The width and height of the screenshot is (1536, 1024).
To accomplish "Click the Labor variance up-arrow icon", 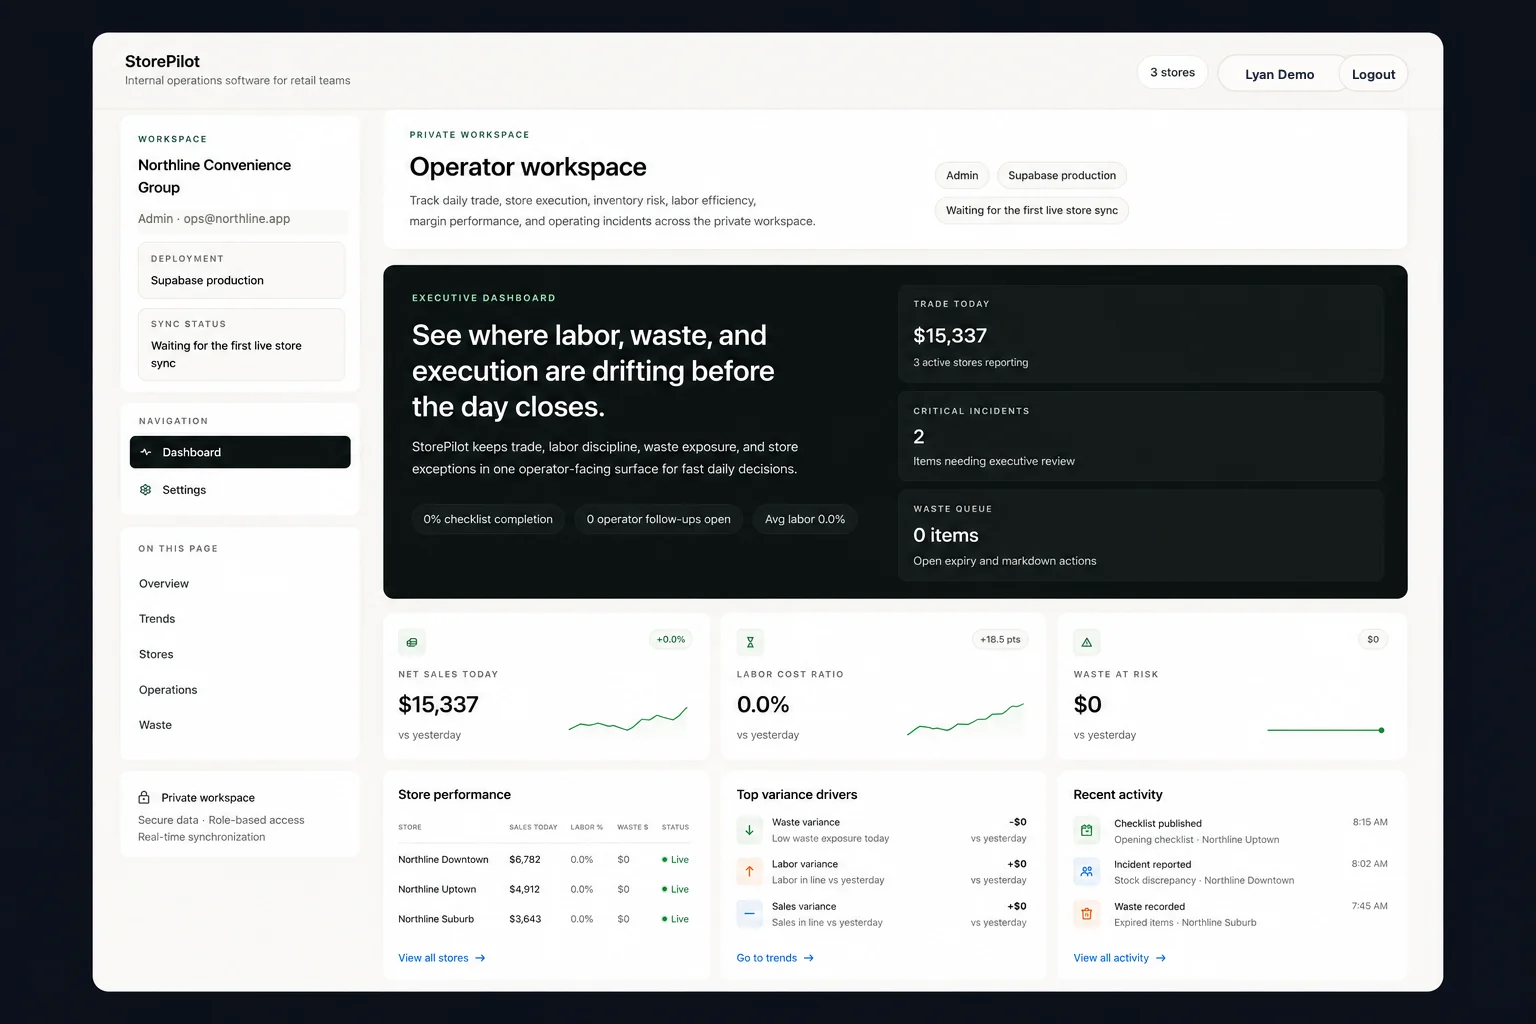I will [749, 872].
